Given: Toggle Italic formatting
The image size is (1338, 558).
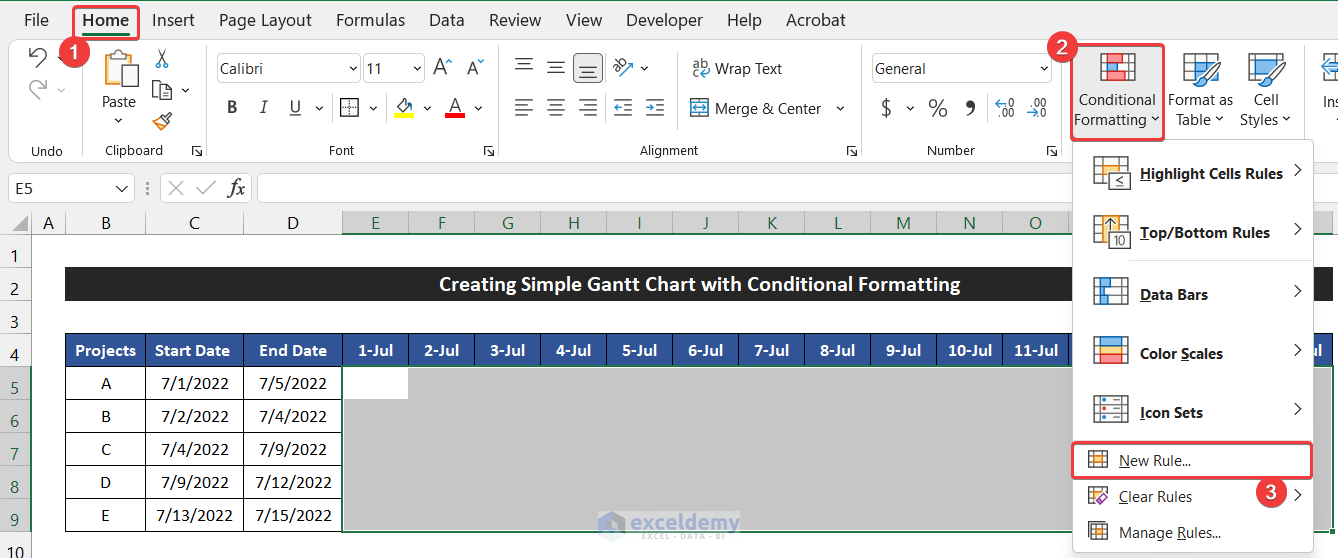Looking at the screenshot, I should point(264,108).
